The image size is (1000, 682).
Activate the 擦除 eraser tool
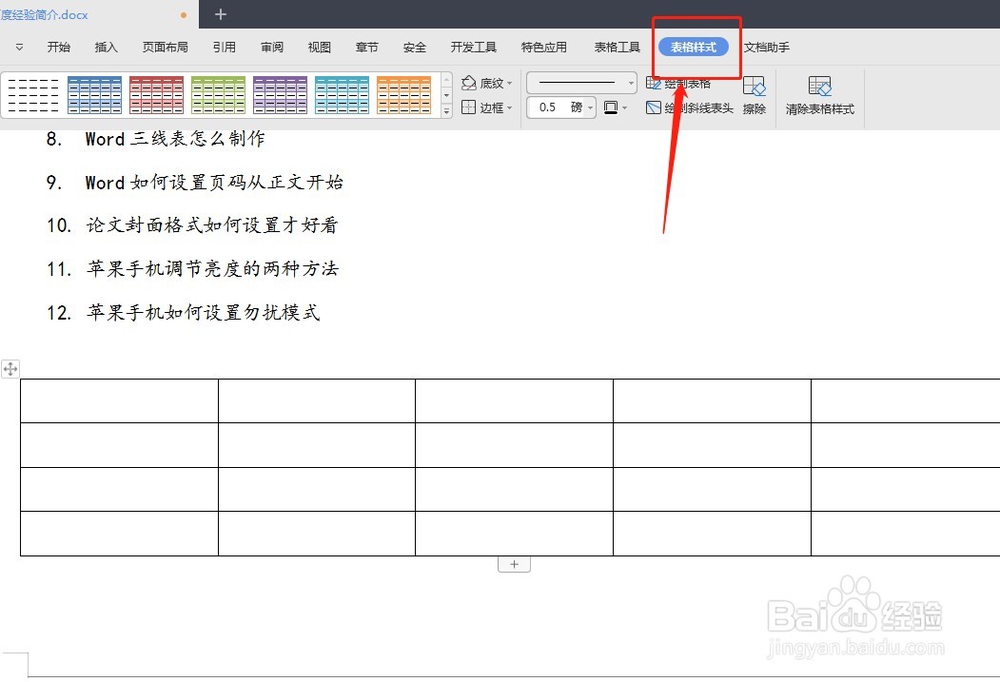(754, 95)
